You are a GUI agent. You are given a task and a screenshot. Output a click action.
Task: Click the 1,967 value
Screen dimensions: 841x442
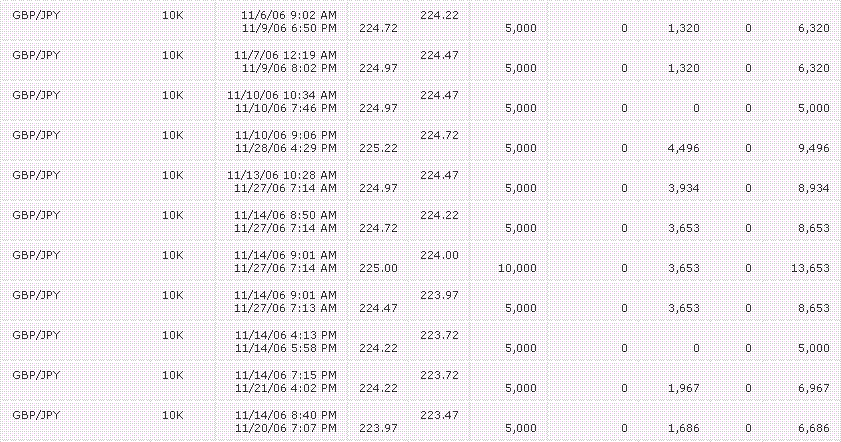pos(683,388)
